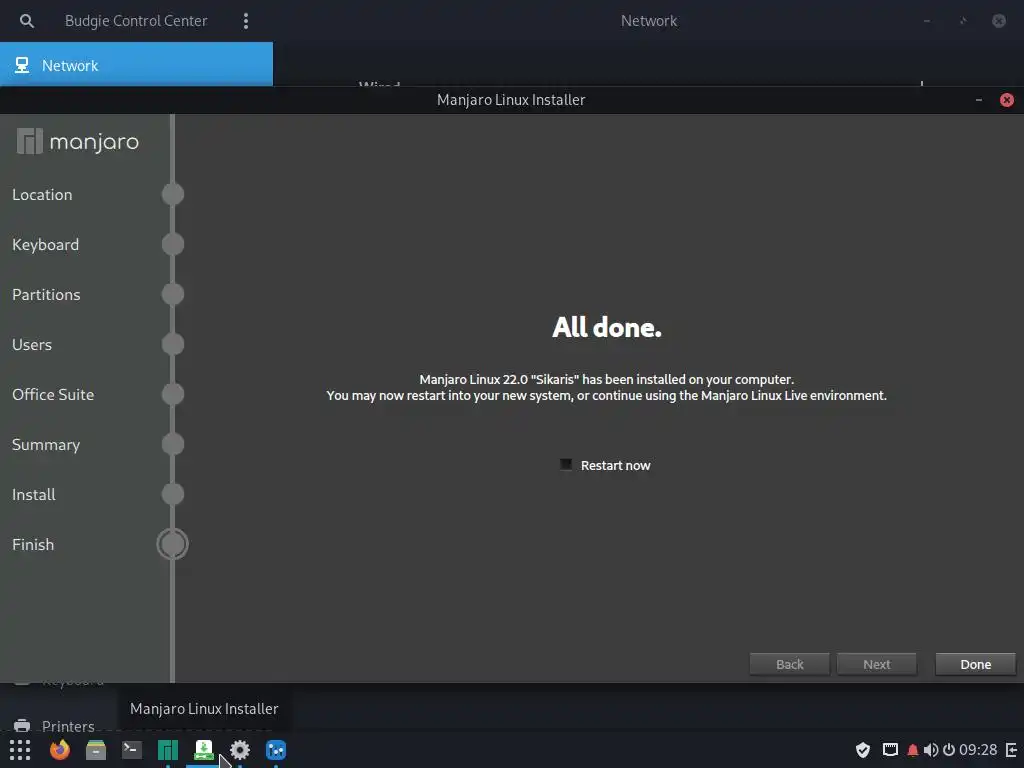Click the shield security tray icon
This screenshot has width=1024, height=768.
(863, 750)
